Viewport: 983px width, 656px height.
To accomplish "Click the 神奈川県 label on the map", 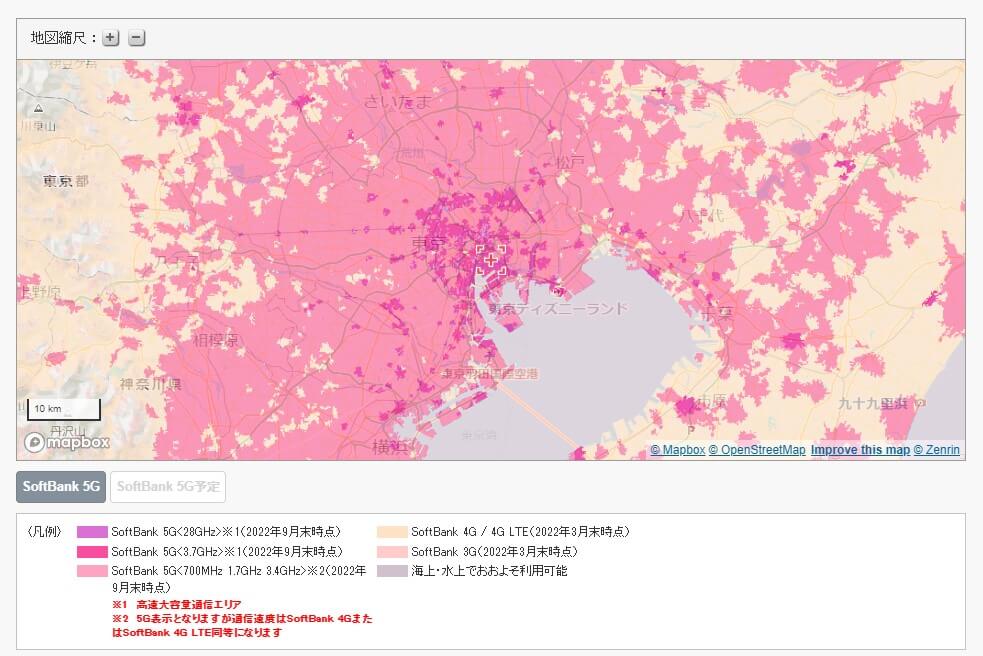I will [150, 384].
